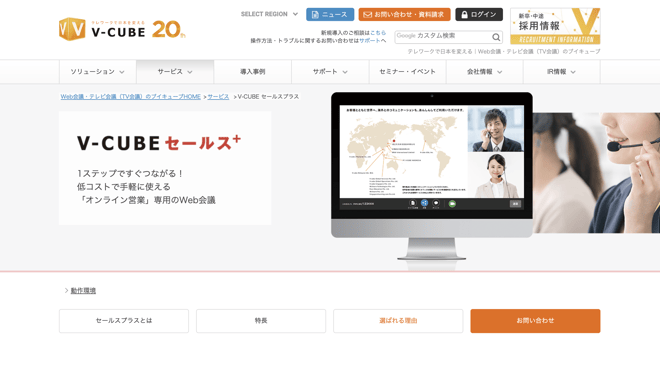Screen dimensions: 660x377
Task: Click the 20th anniversary emblem
Action: 168,29
